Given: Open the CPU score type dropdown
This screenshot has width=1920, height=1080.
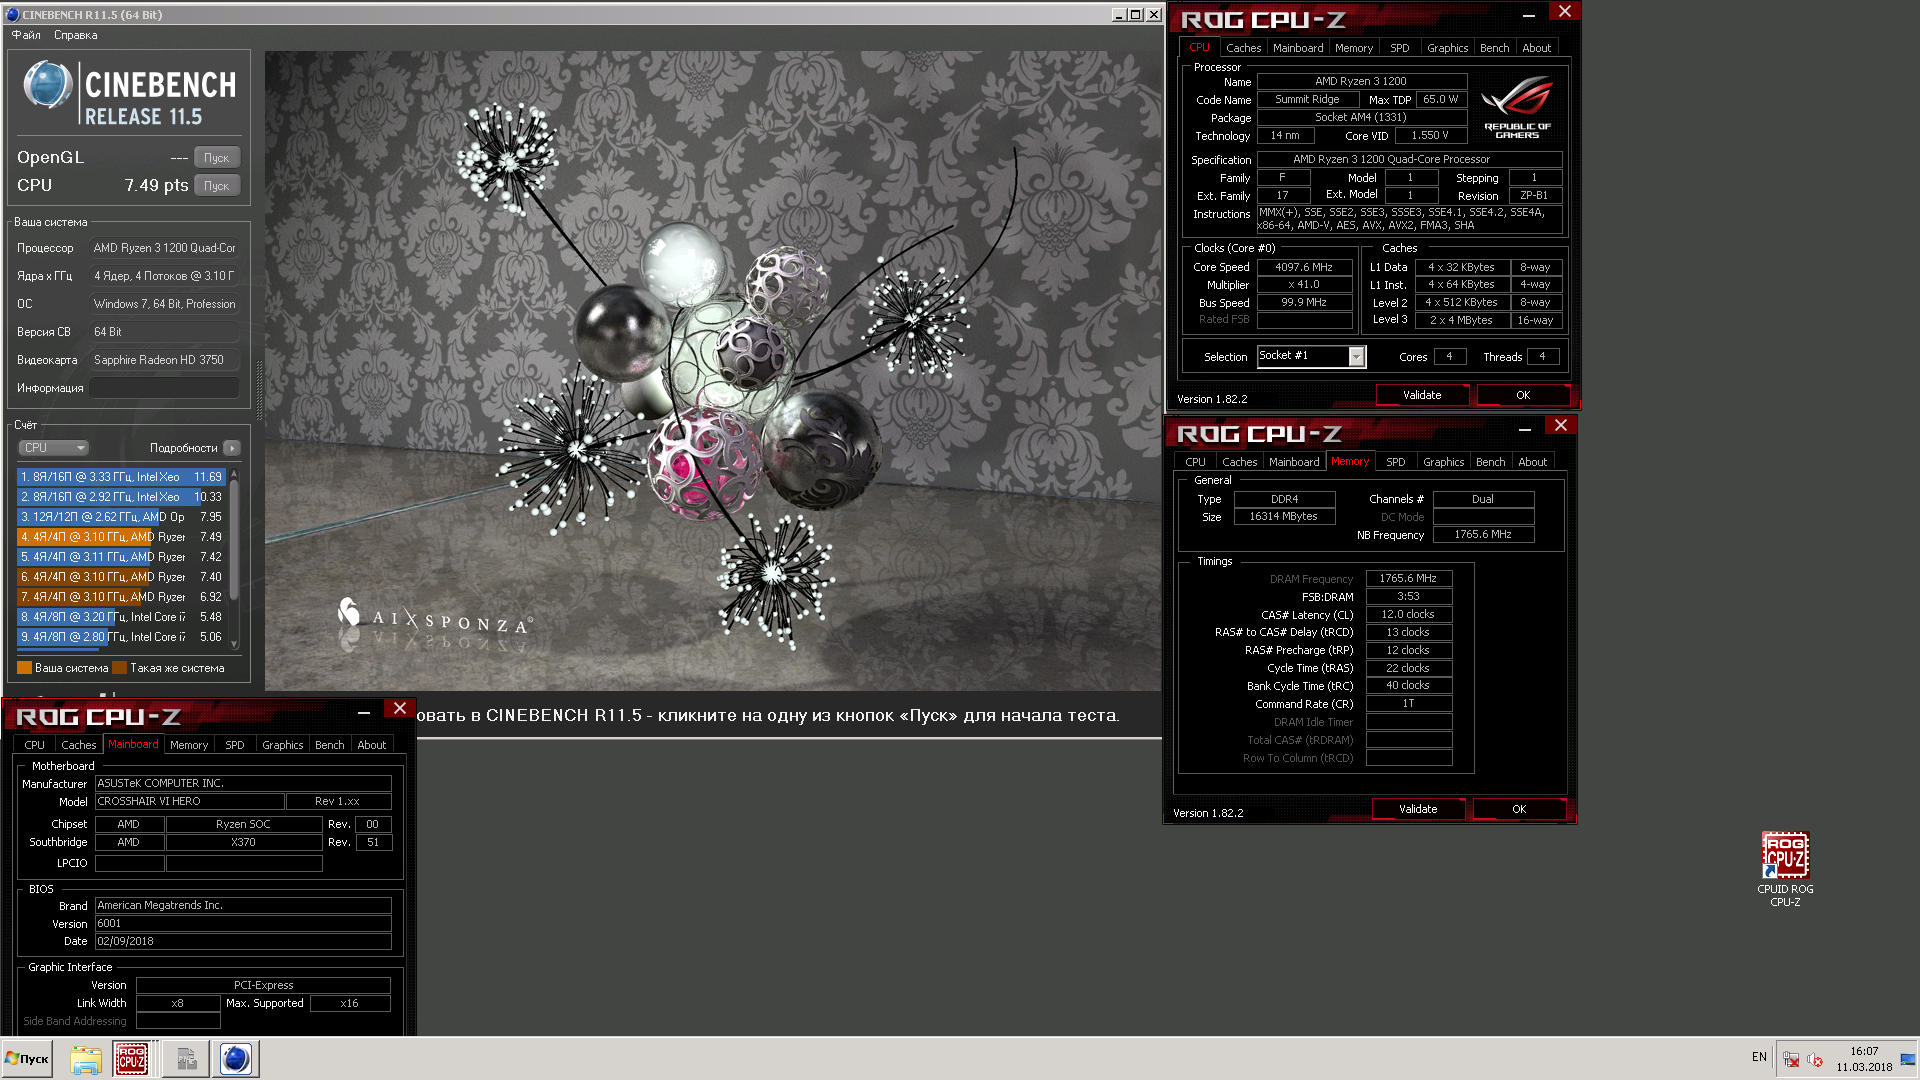Looking at the screenshot, I should tap(53, 448).
